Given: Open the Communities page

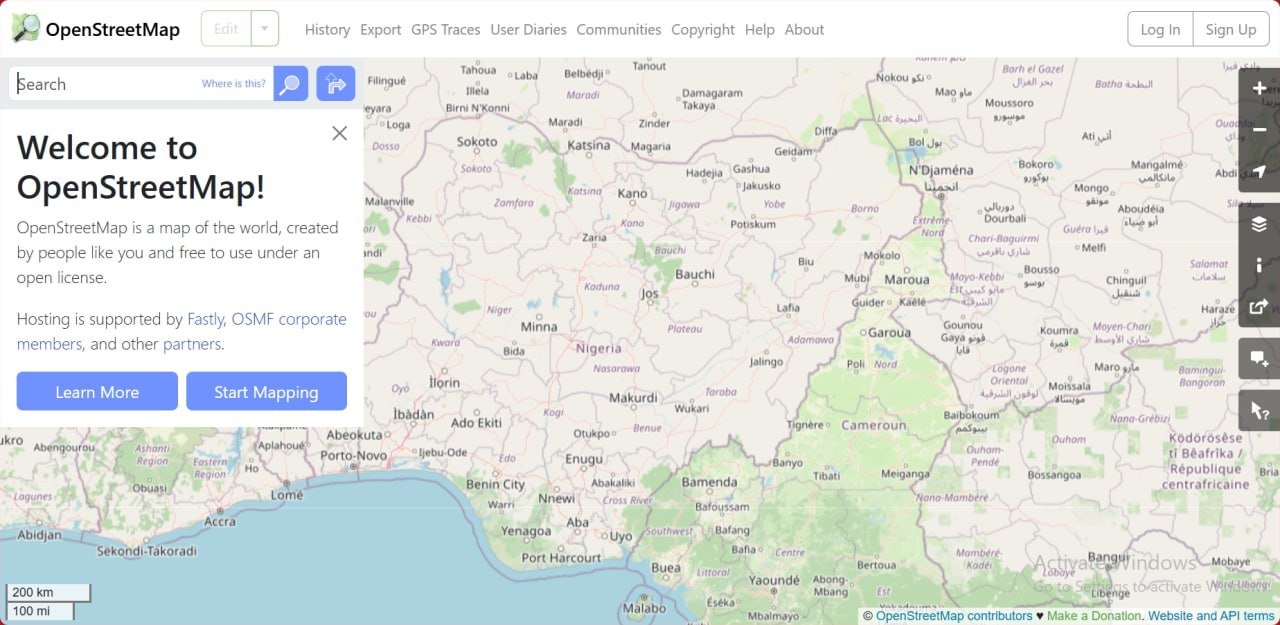Looking at the screenshot, I should 619,30.
